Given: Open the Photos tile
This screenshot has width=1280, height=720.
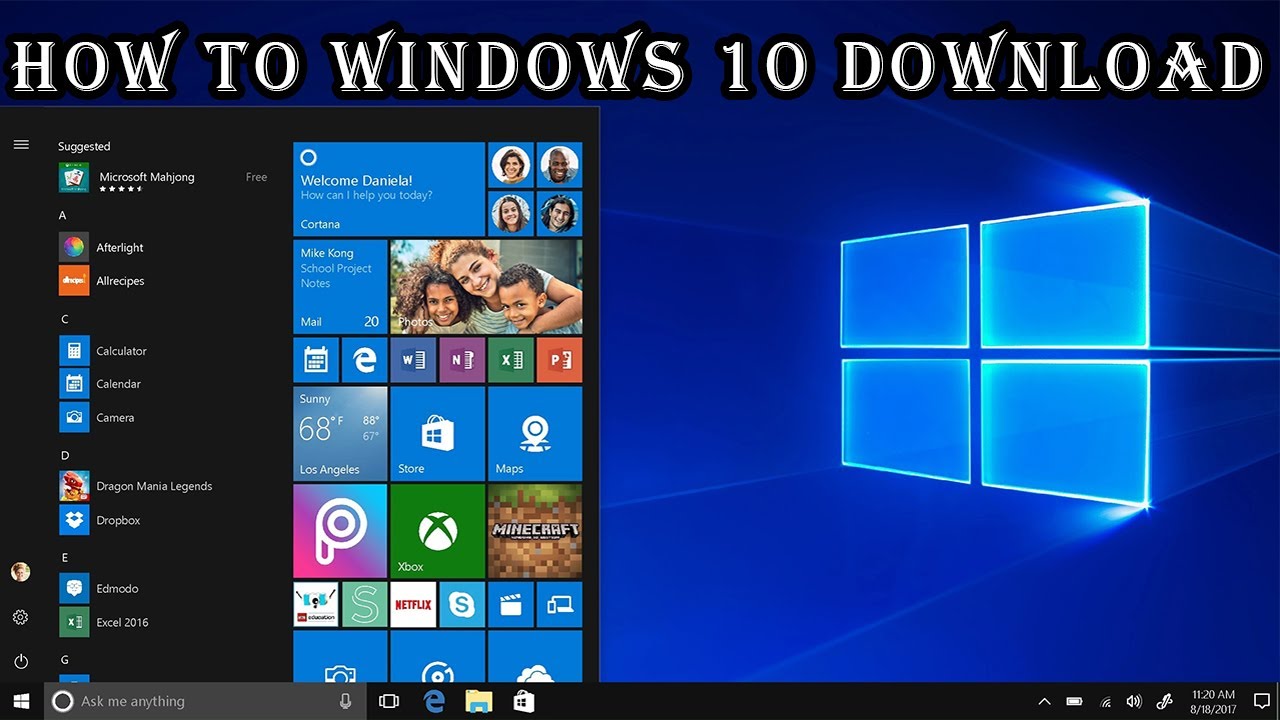Looking at the screenshot, I should coord(486,286).
